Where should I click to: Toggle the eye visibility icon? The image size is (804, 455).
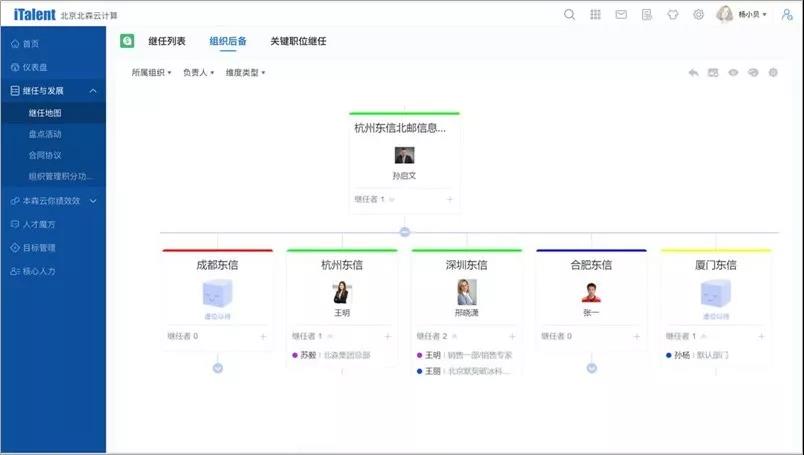pyautogui.click(x=733, y=73)
